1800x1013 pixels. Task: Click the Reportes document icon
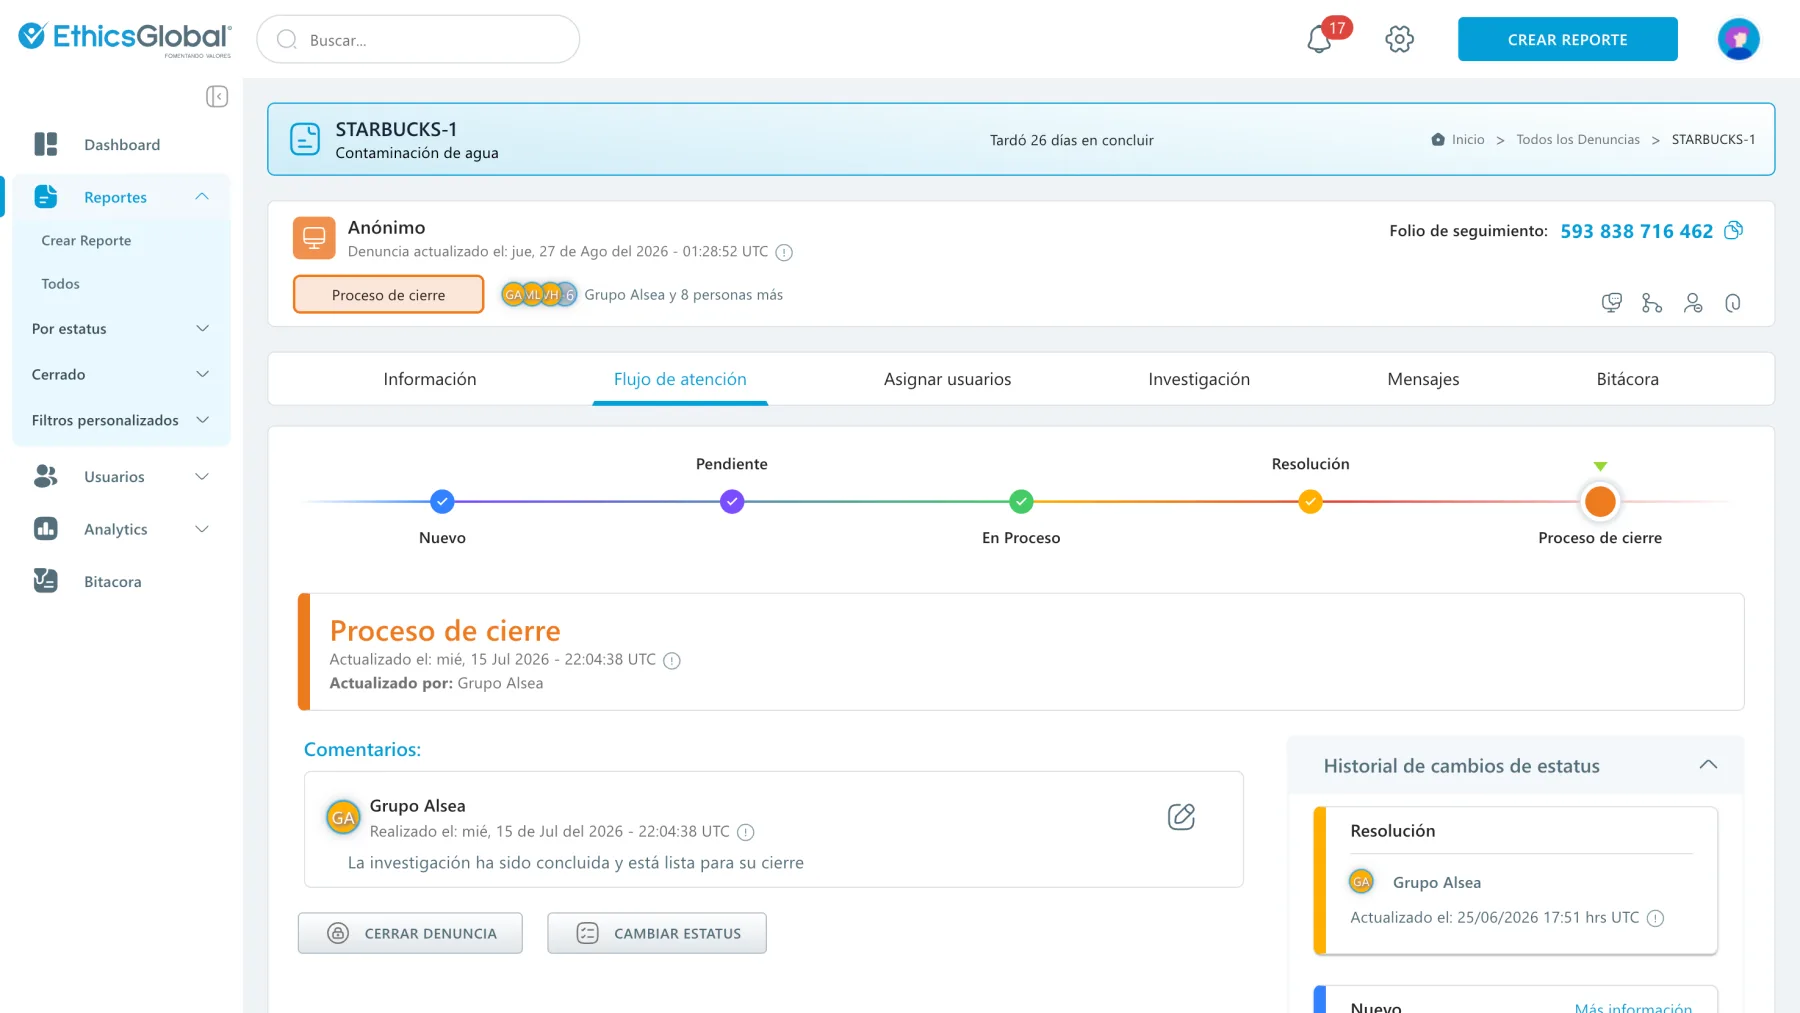[46, 197]
